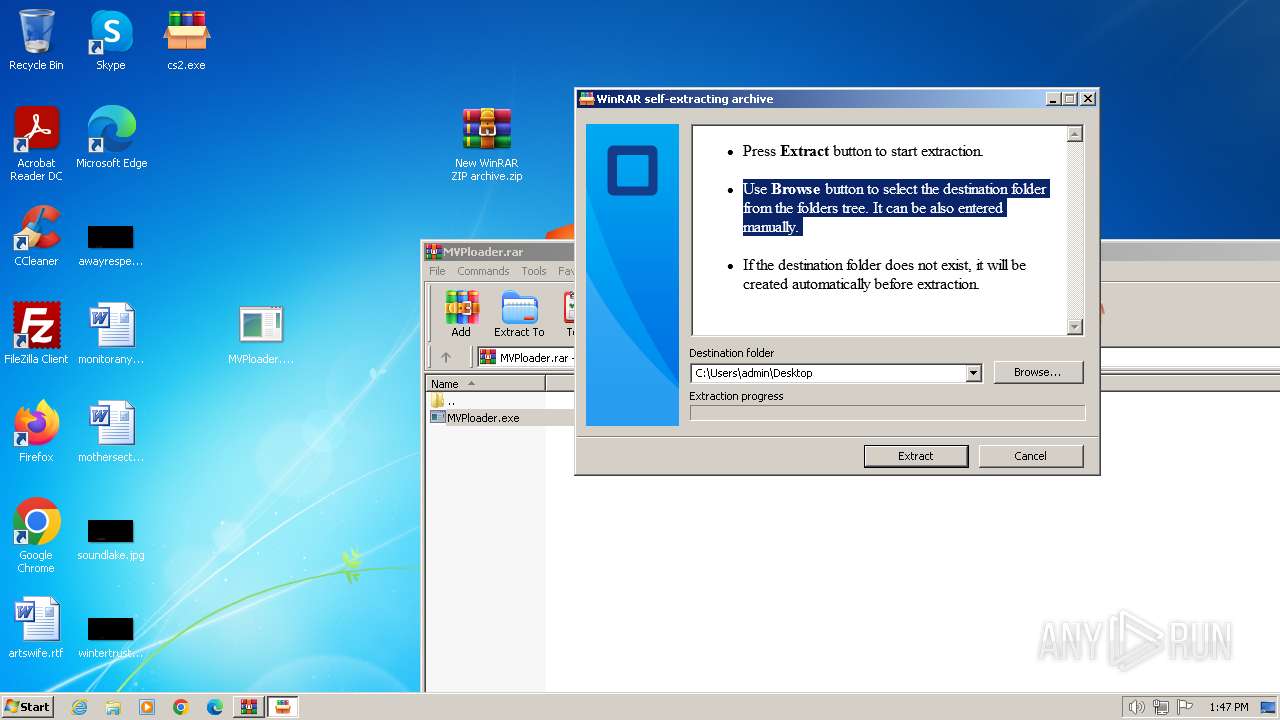The width and height of the screenshot is (1280, 720).
Task: Click the scroll up arrow in the instructions pane
Action: [1075, 134]
